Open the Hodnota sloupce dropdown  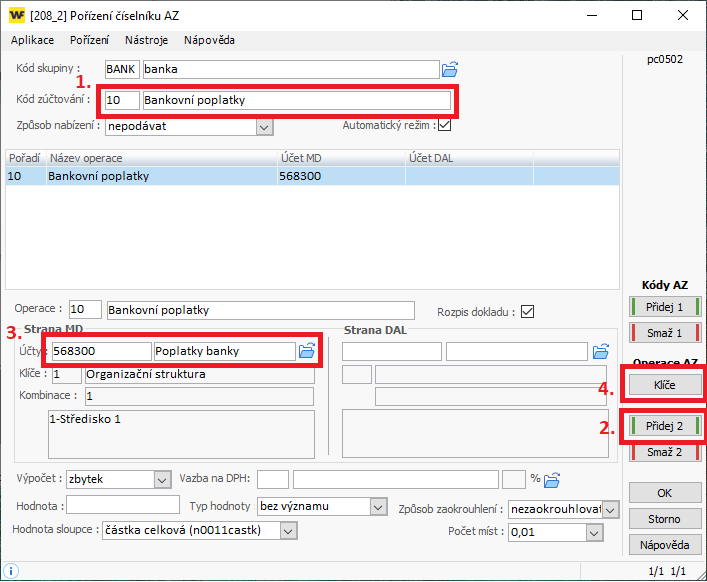[x=288, y=531]
